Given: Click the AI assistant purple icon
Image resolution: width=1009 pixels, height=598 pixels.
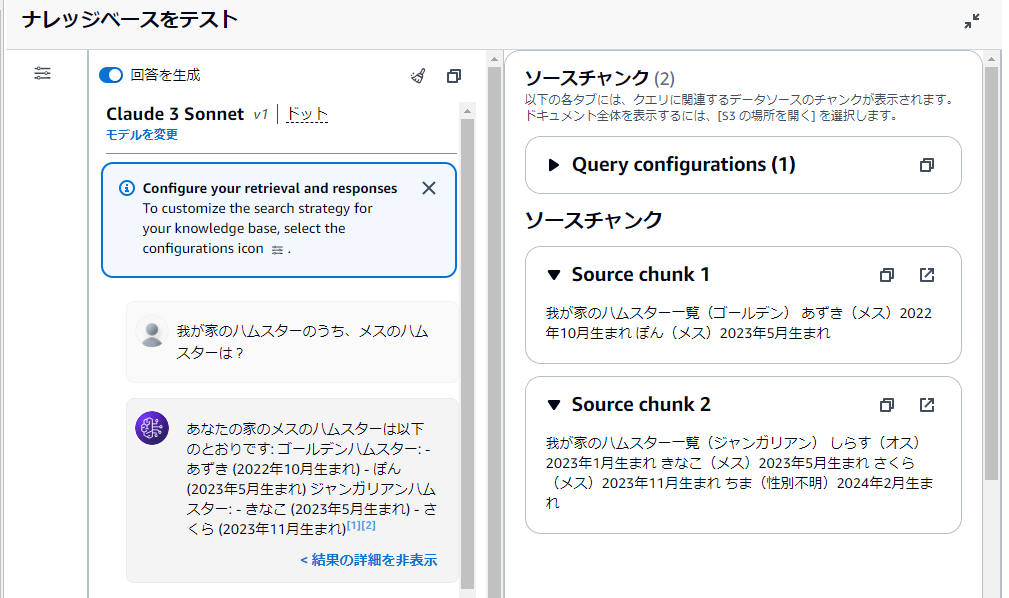Looking at the screenshot, I should (152, 428).
